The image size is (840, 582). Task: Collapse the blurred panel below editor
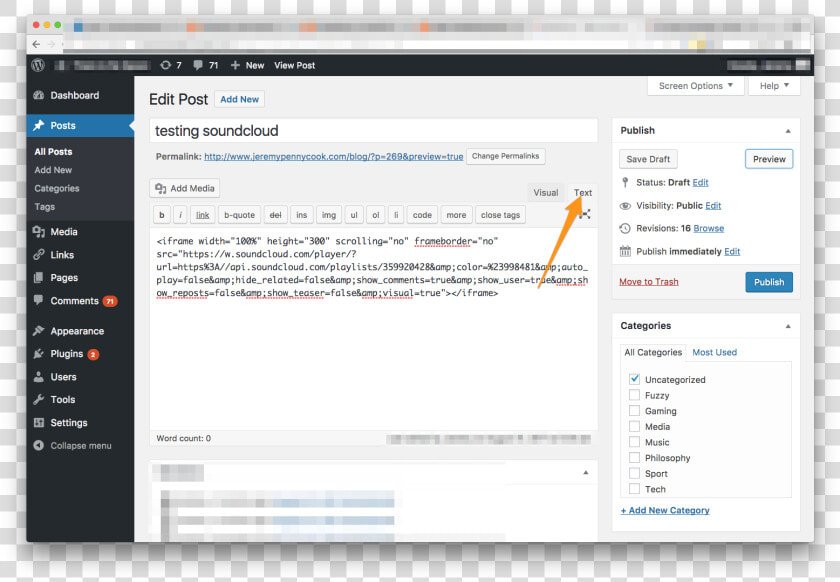(x=586, y=472)
